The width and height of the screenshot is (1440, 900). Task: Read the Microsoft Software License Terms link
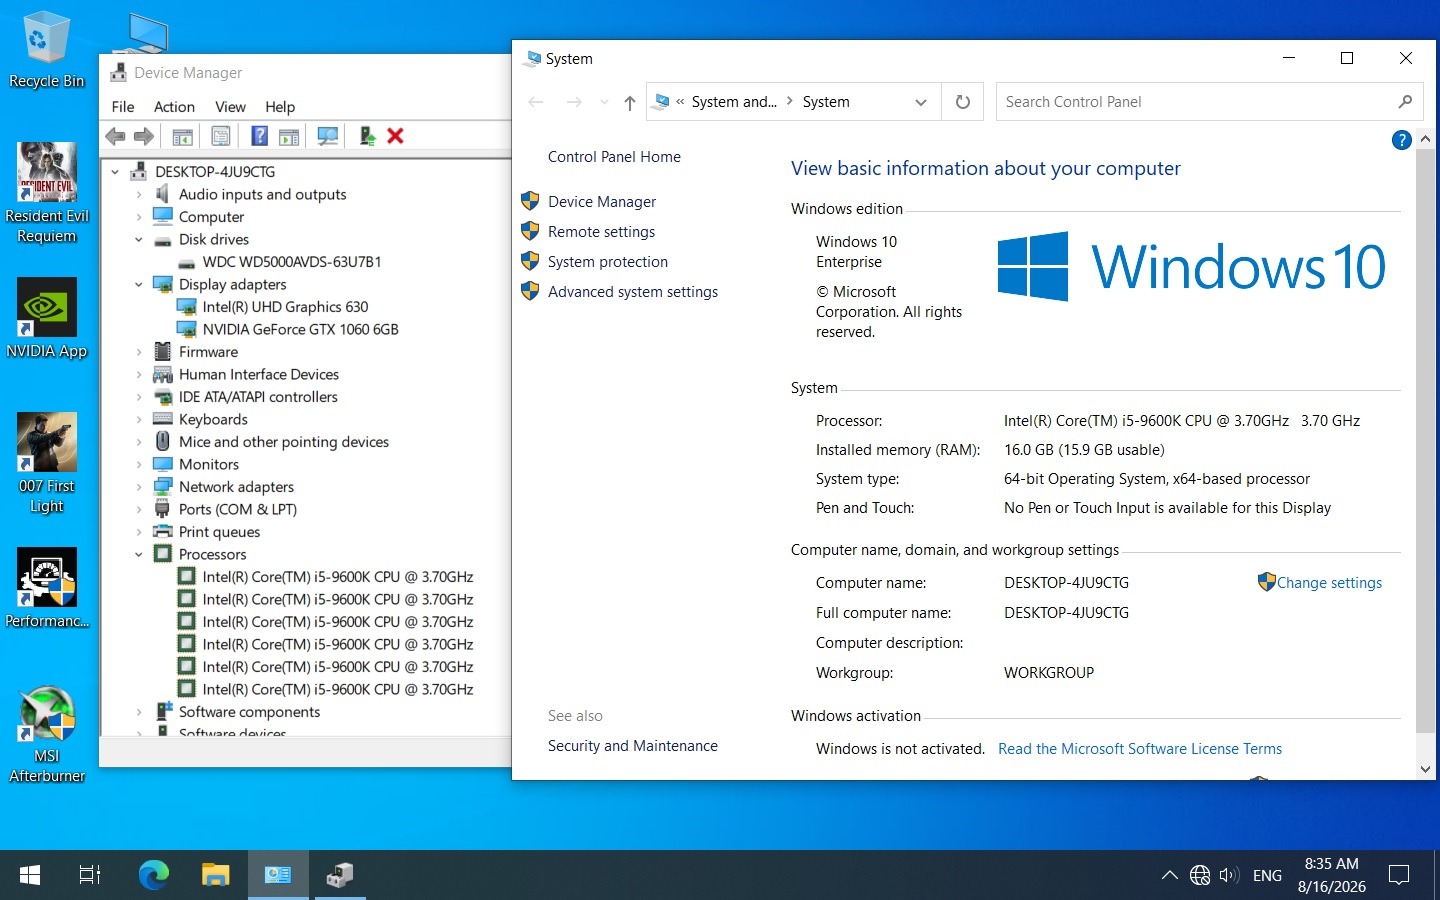point(1140,749)
